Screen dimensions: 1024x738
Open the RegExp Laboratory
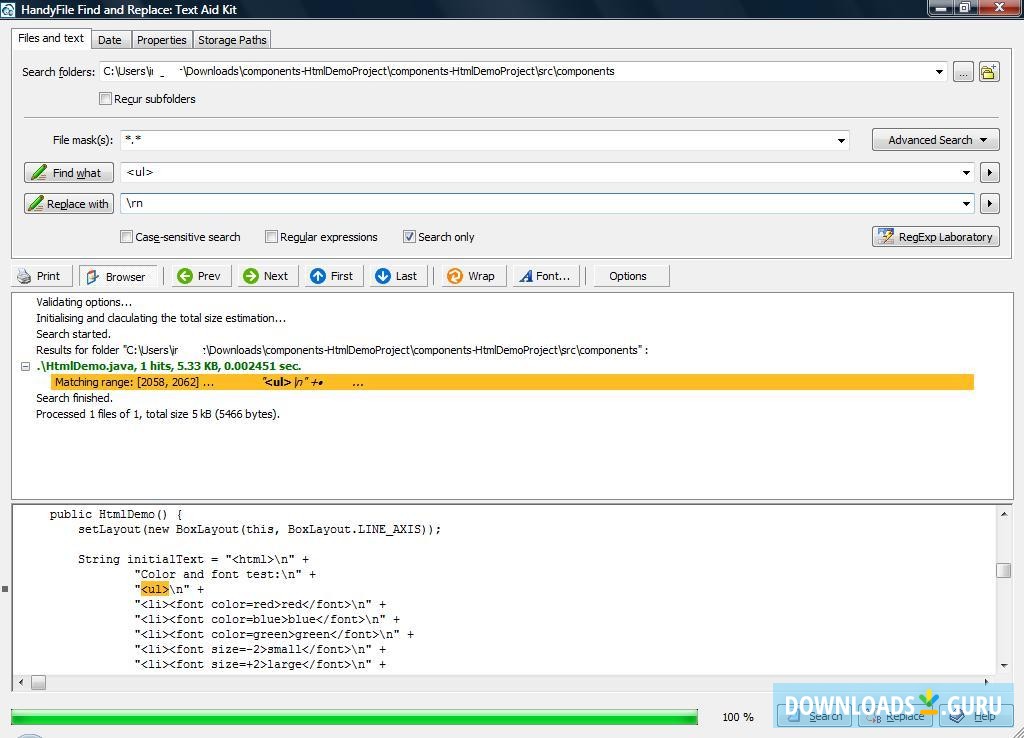coord(935,236)
